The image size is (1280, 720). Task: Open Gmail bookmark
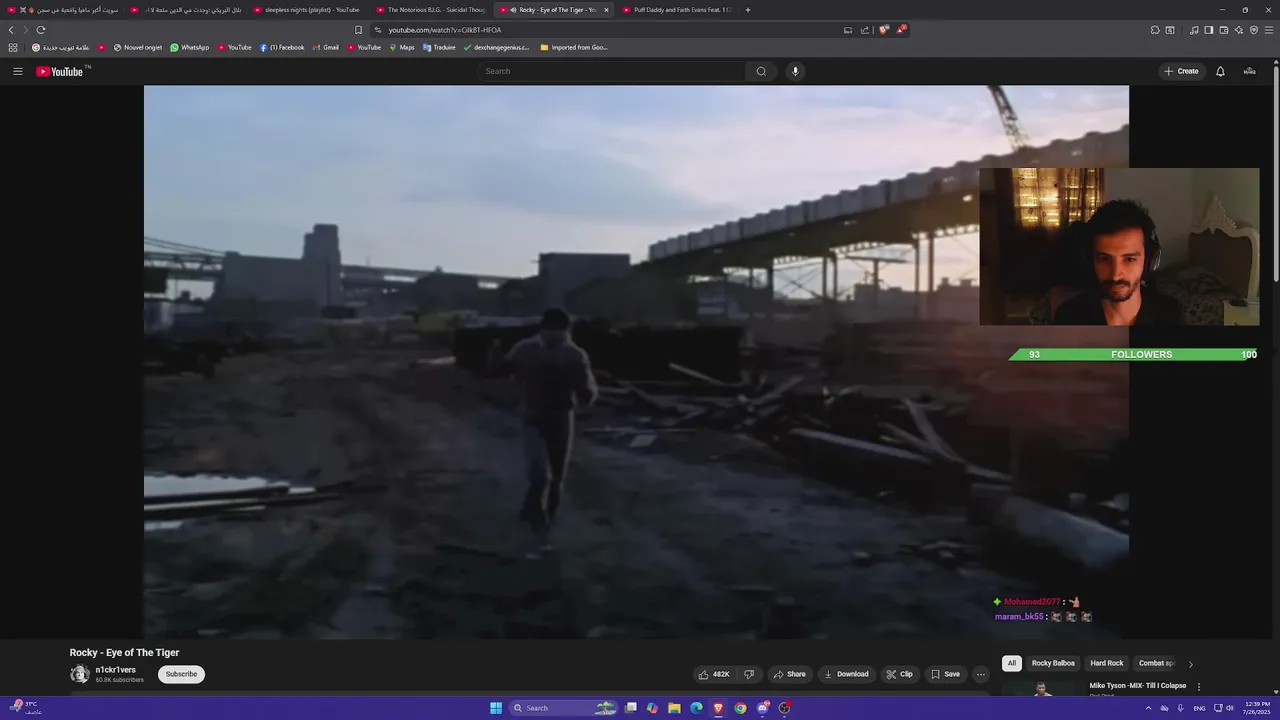(326, 47)
